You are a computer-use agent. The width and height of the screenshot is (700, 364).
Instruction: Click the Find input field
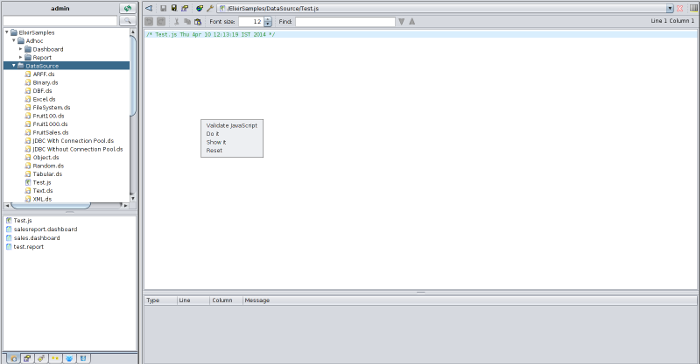(345, 21)
